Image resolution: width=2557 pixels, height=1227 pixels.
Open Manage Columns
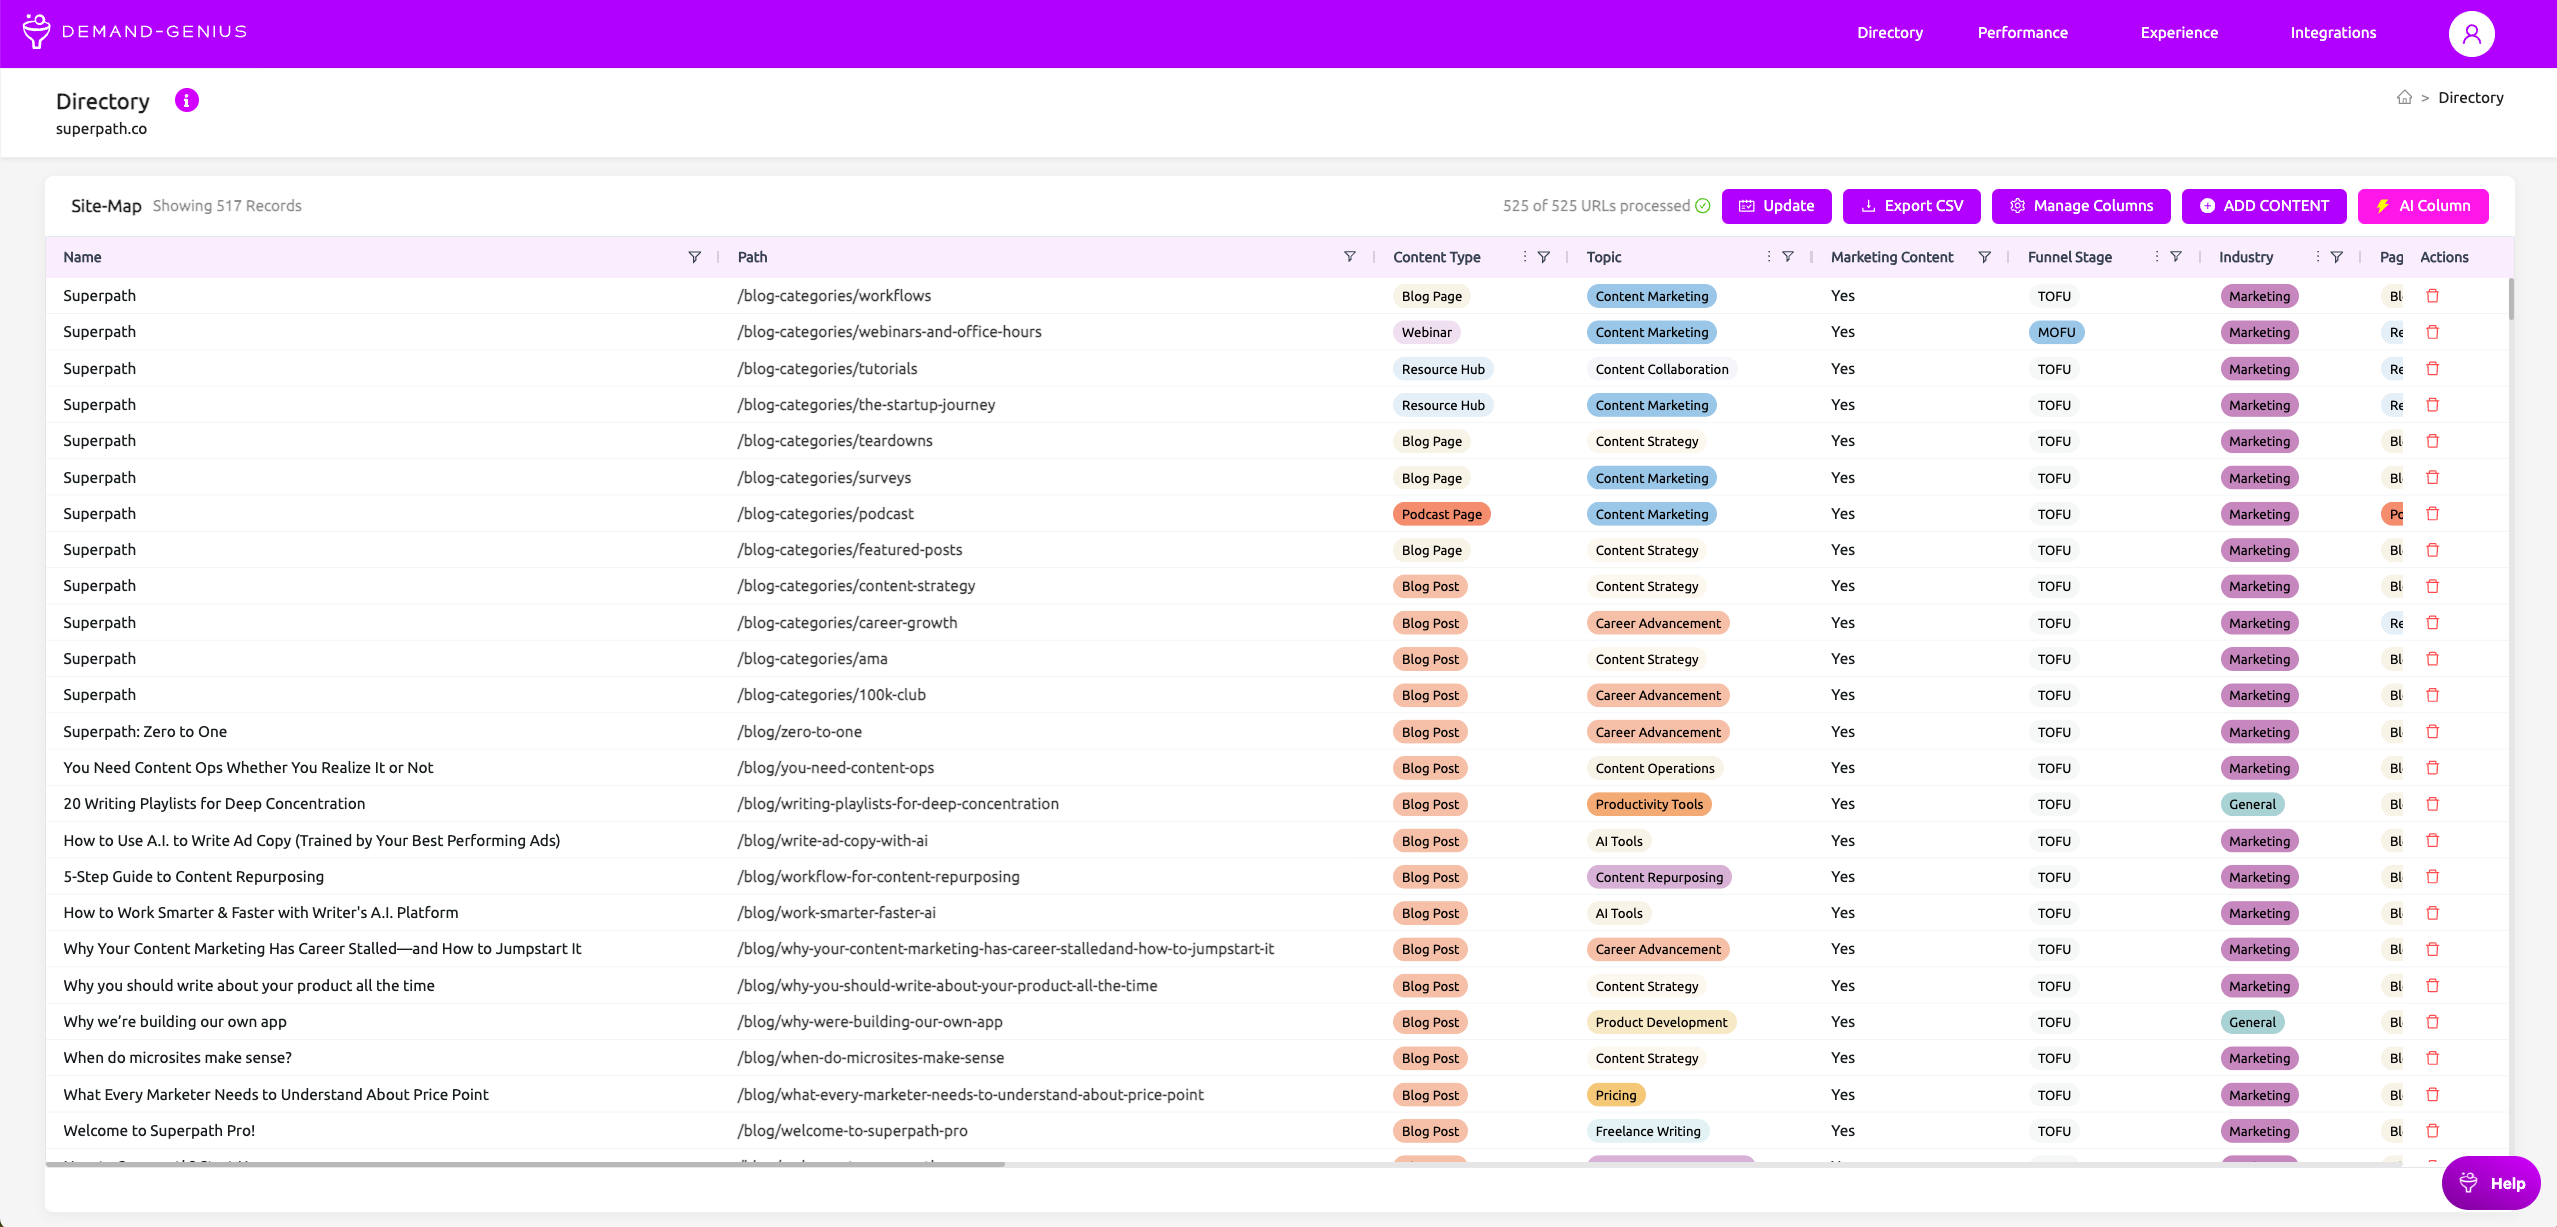click(x=2081, y=206)
